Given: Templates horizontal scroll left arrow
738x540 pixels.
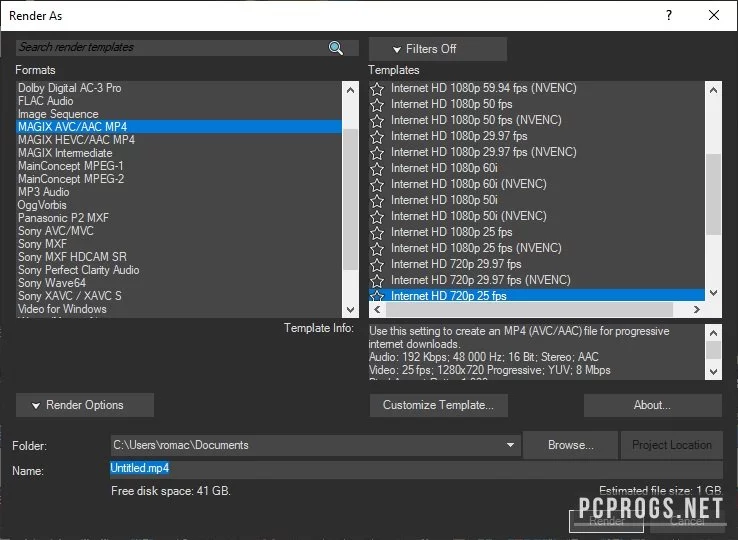Looking at the screenshot, I should pyautogui.click(x=377, y=309).
